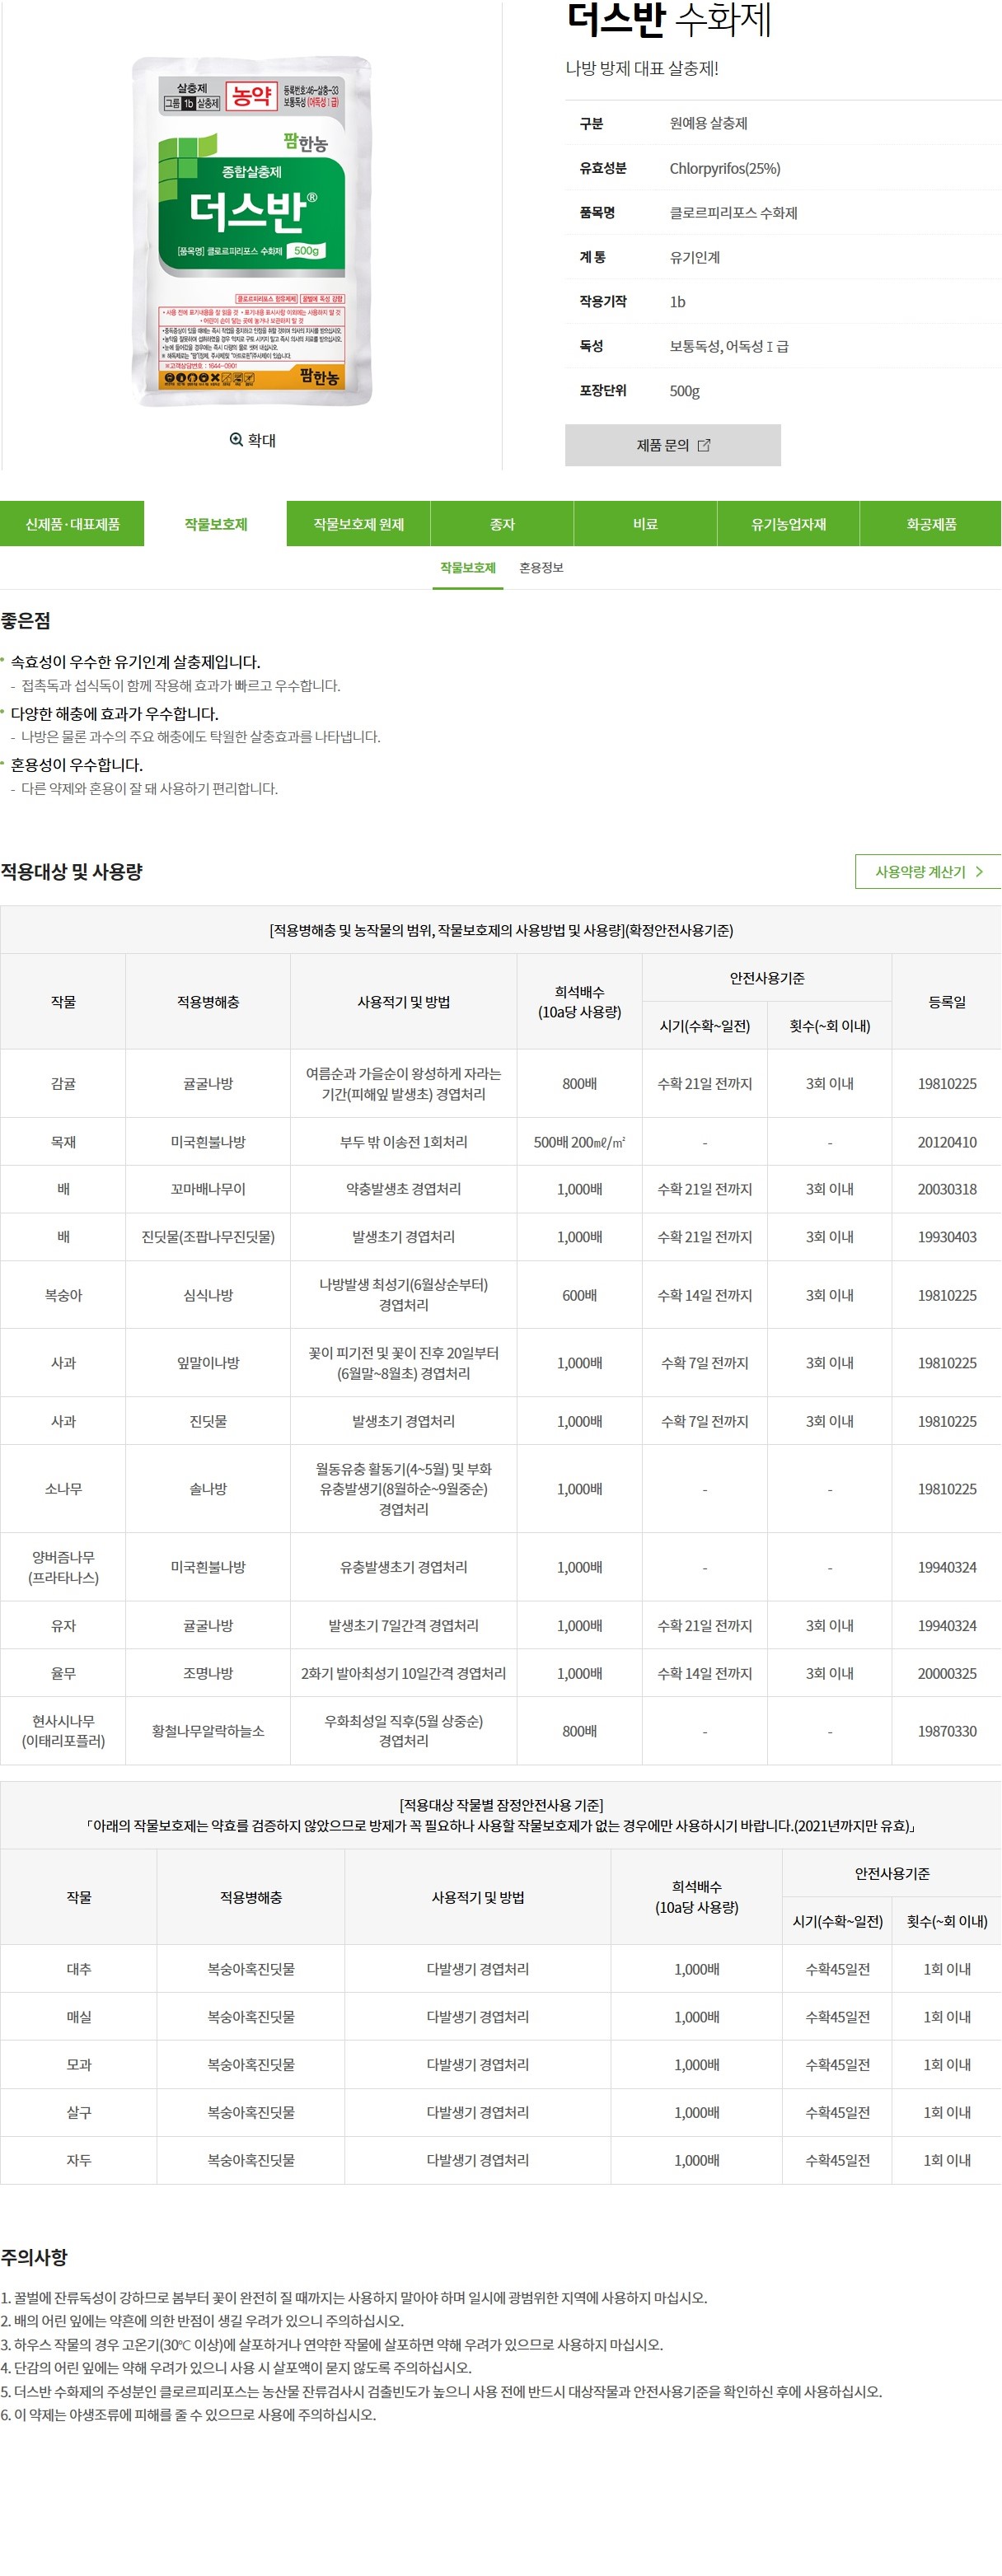
Task: Click the 원예용 살충제 category value
Action: (708, 123)
